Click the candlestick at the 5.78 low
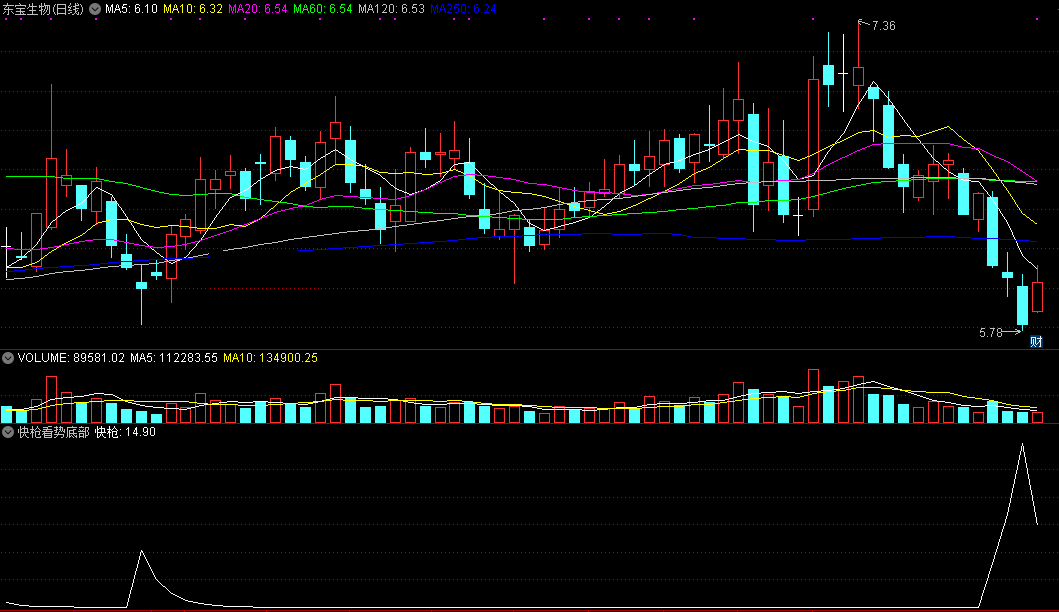 pyautogui.click(x=1023, y=305)
